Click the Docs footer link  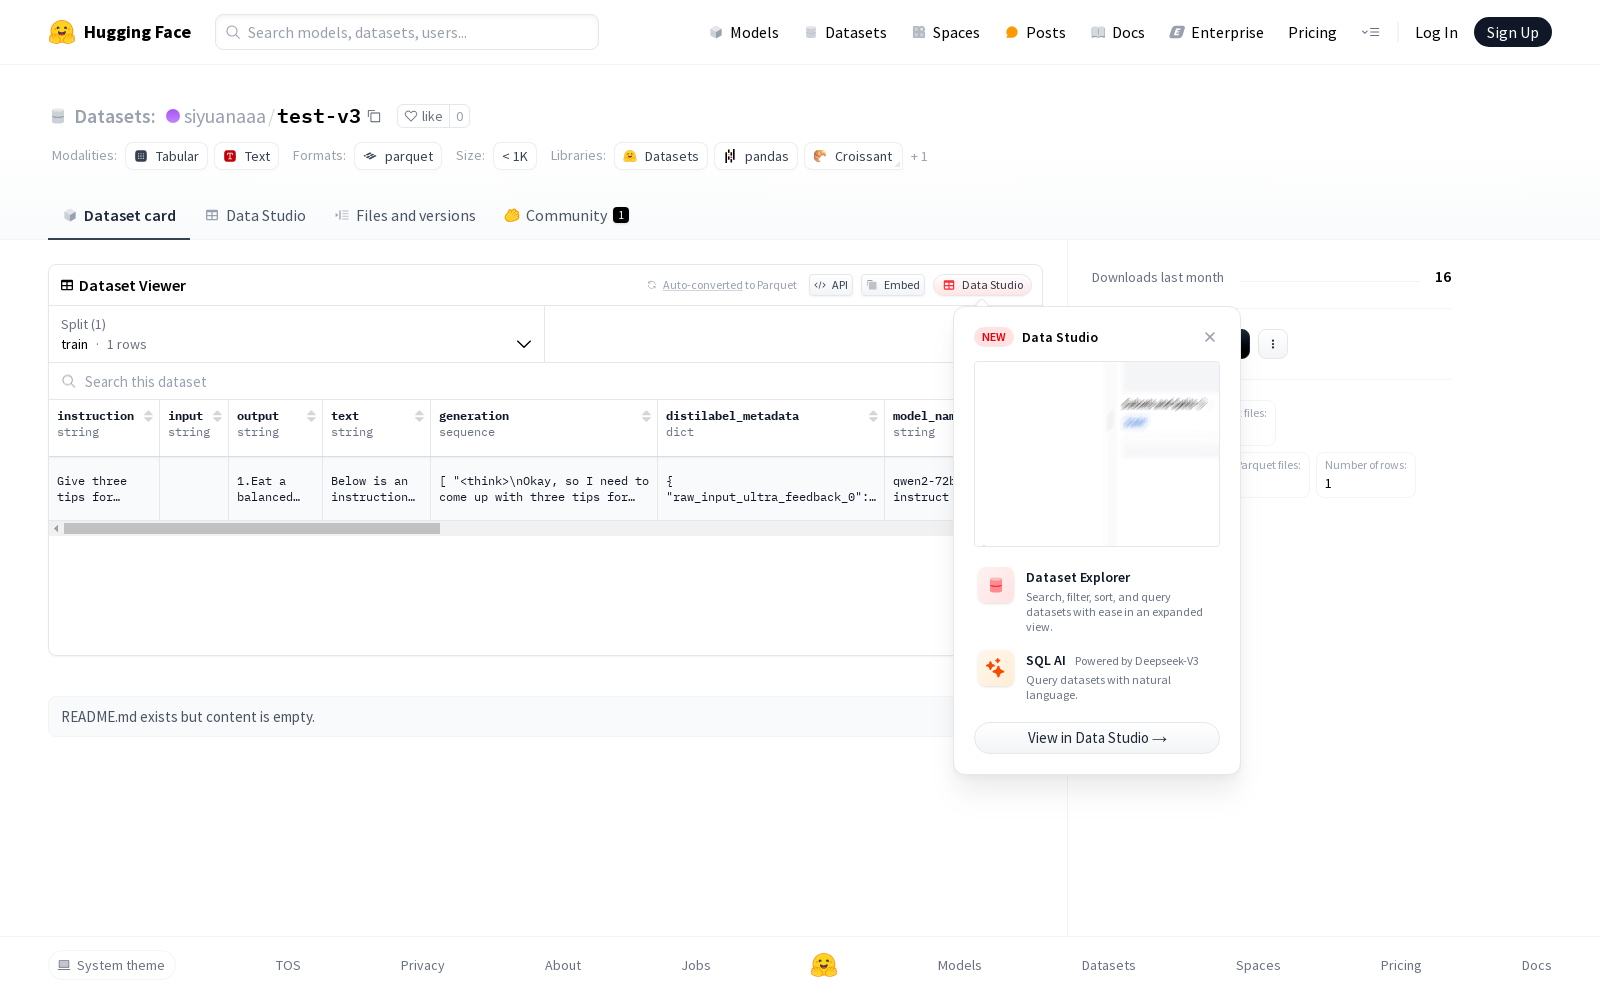coord(1536,965)
